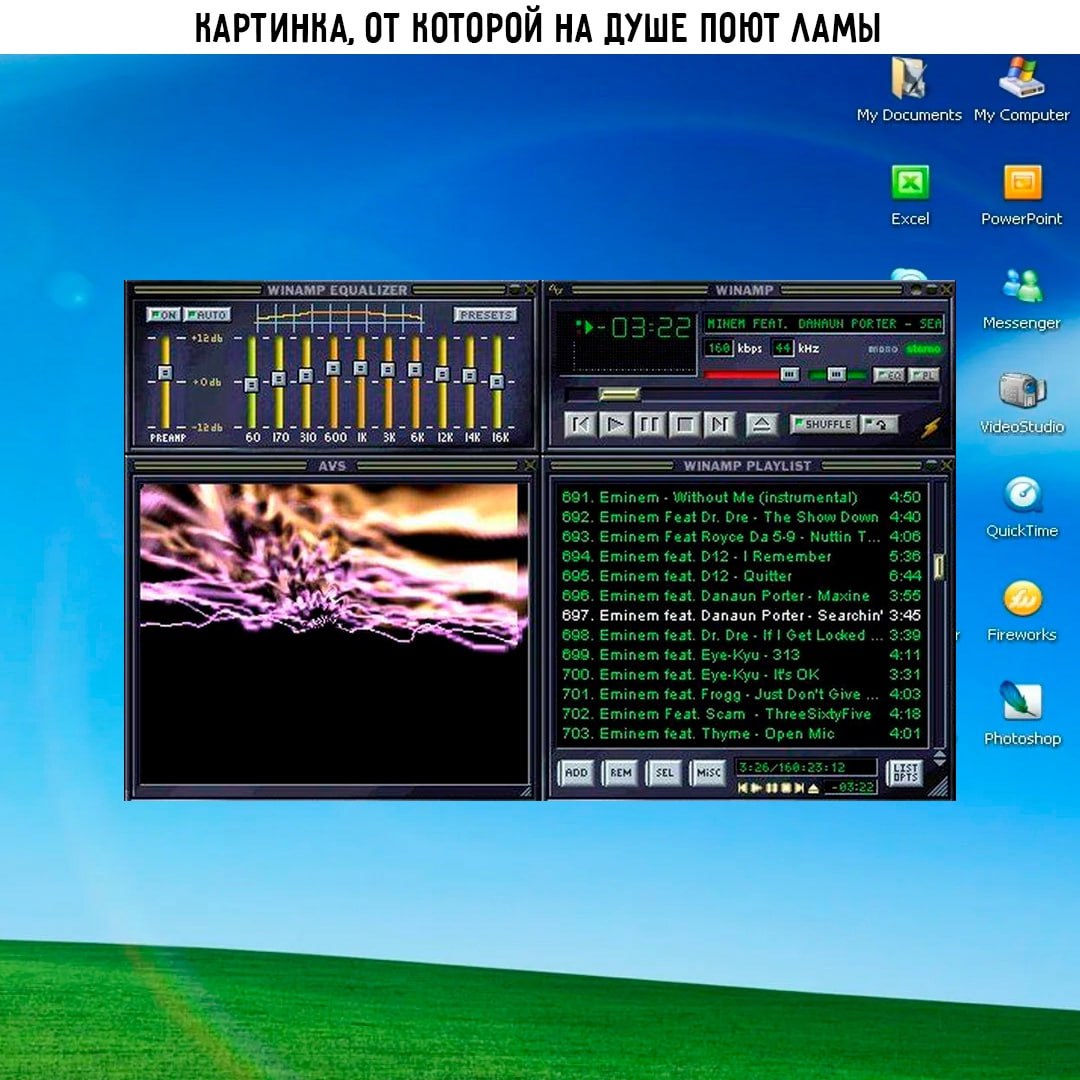Click the Winamp lightning bolt logo
The height and width of the screenshot is (1080, 1080).
pyautogui.click(x=930, y=427)
